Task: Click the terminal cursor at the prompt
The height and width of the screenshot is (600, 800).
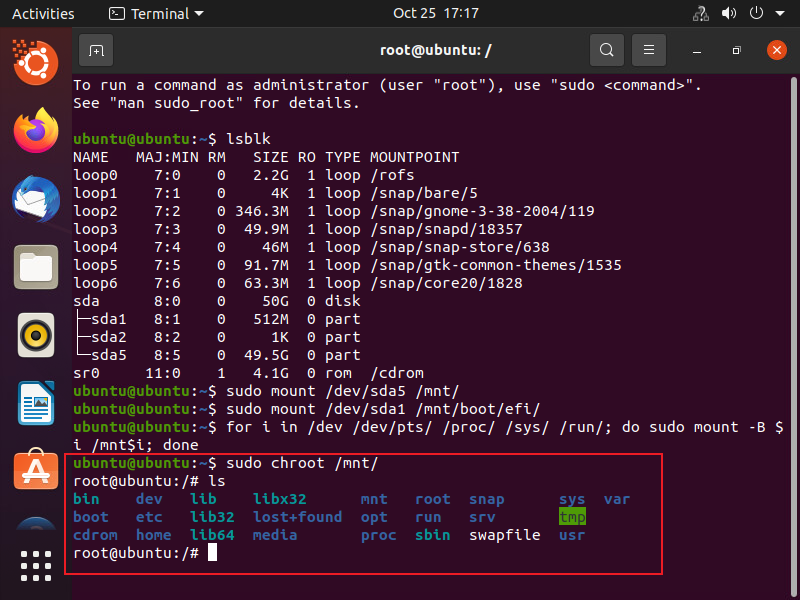Action: pos(212,553)
